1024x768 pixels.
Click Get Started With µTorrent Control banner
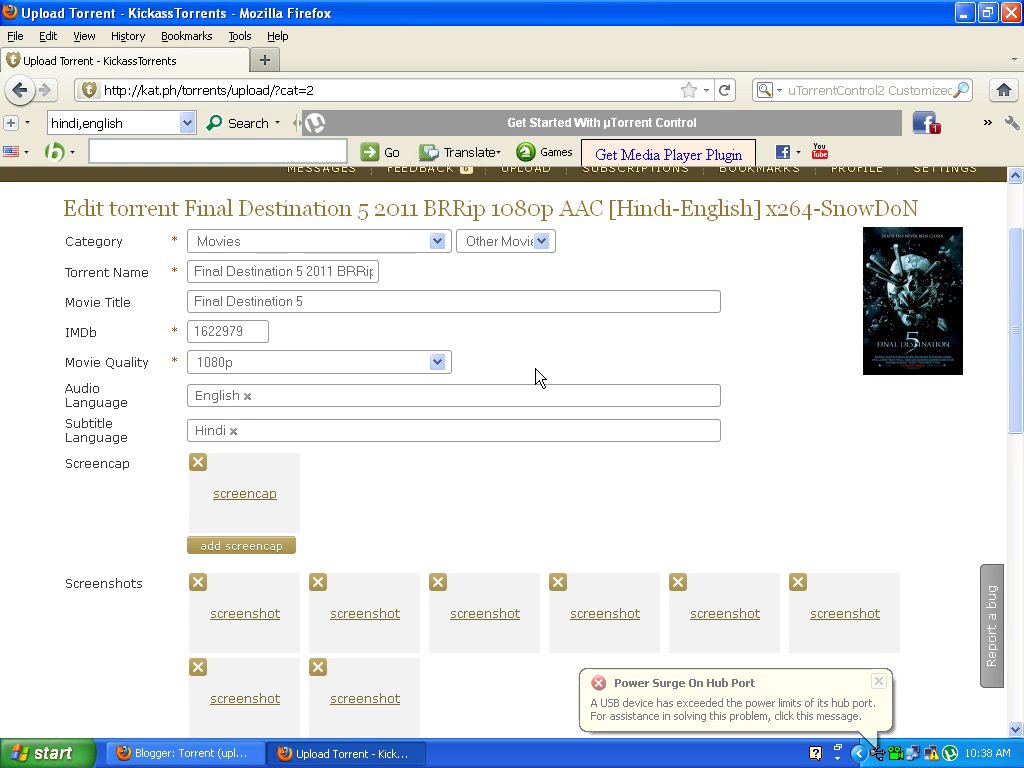601,123
